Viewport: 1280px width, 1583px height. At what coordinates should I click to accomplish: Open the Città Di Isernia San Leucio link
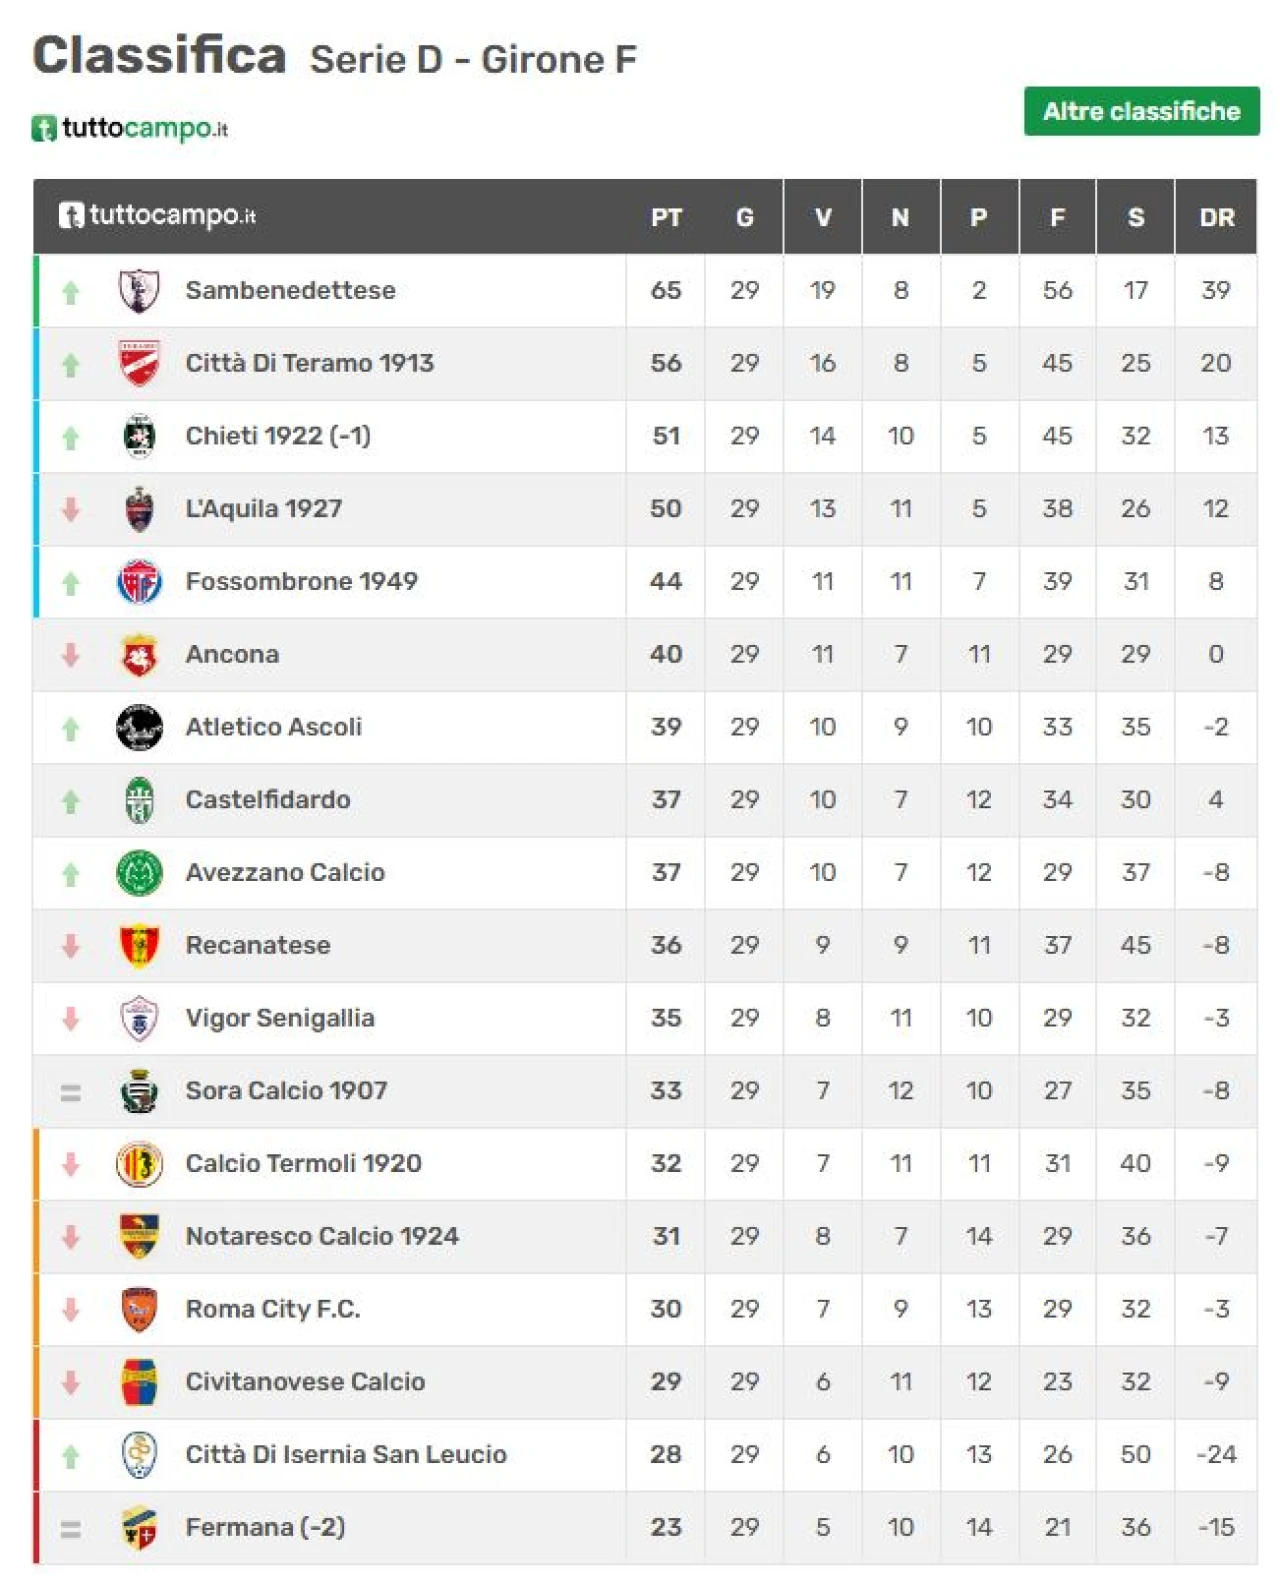pos(346,1455)
